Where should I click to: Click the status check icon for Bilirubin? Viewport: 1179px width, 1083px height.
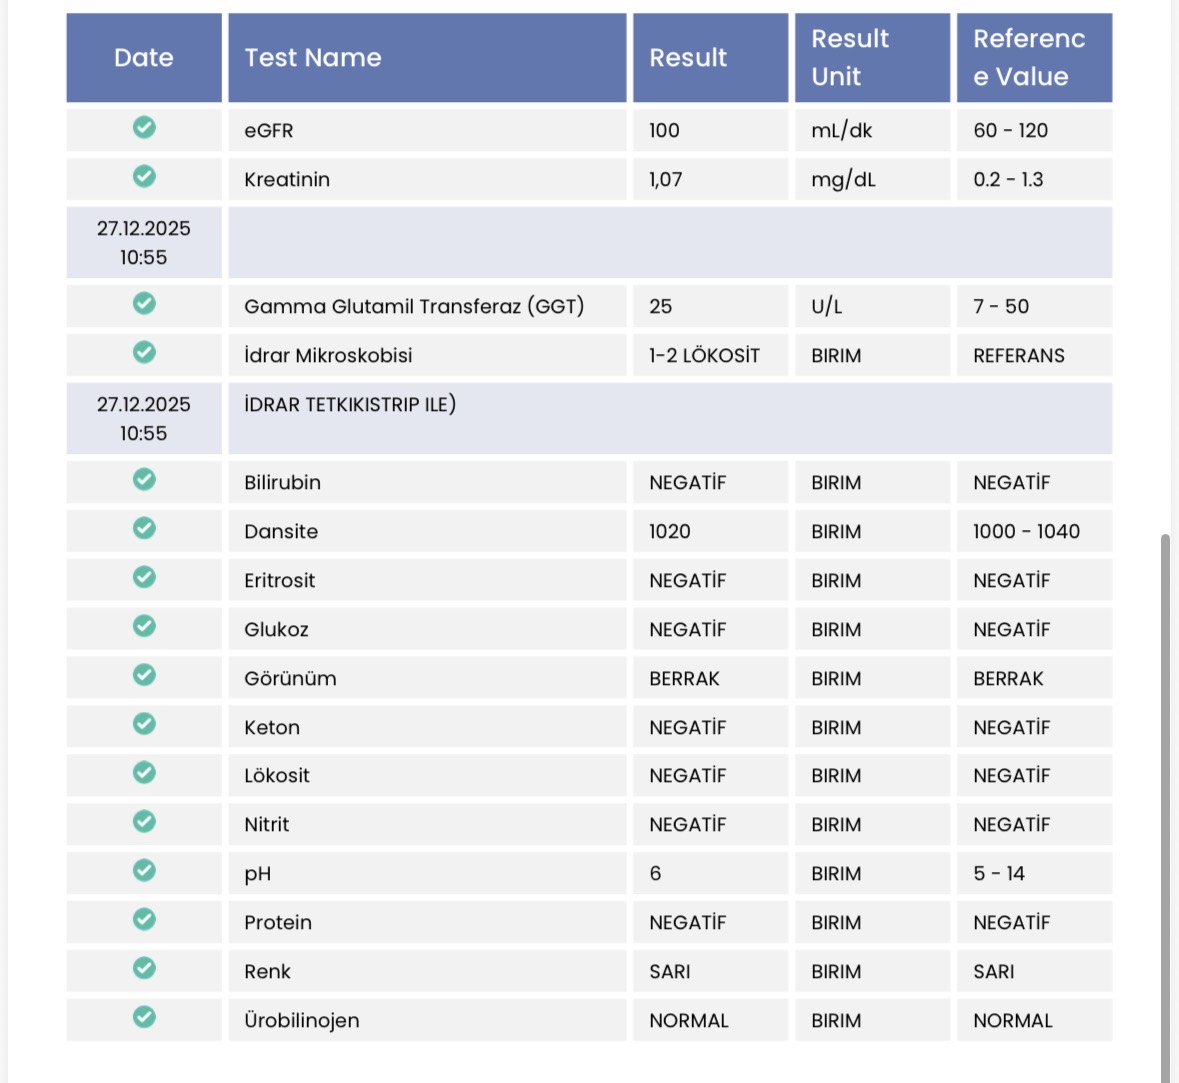(x=144, y=479)
